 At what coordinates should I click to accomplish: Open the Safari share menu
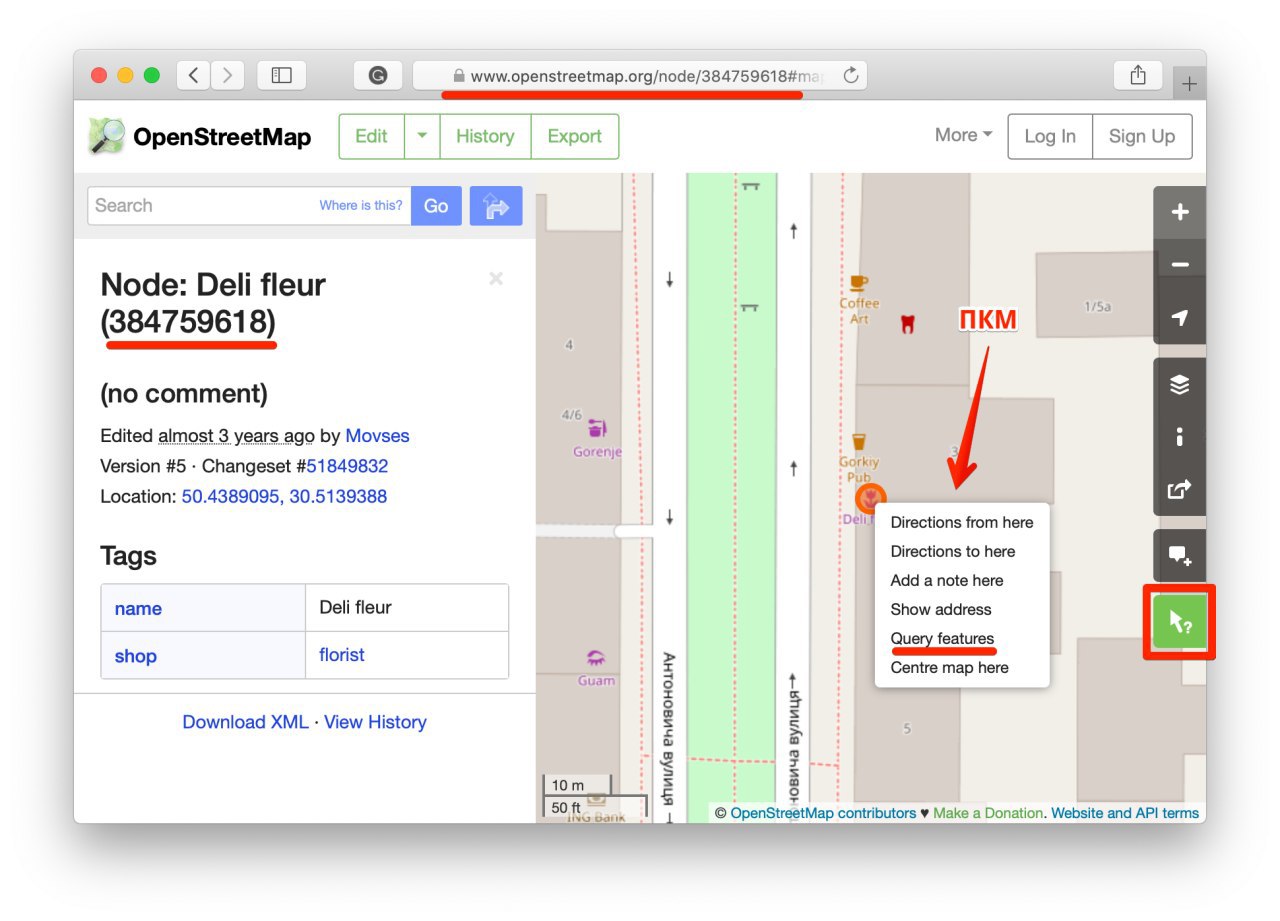(1138, 75)
